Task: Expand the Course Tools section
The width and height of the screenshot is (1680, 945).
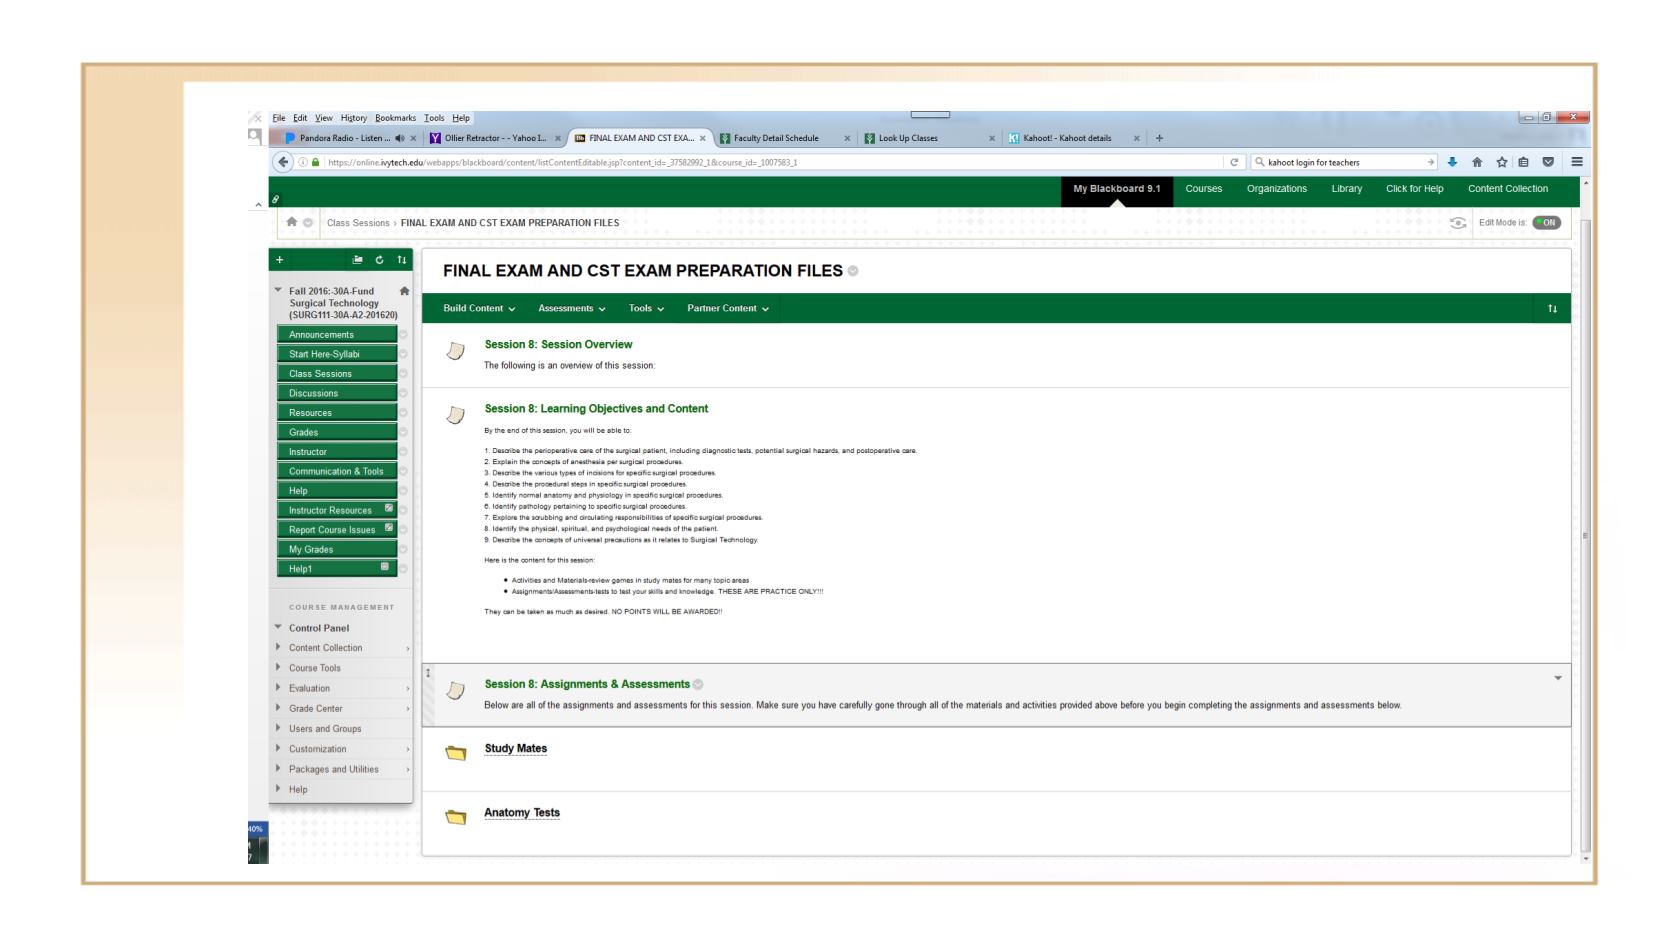Action: (x=314, y=668)
